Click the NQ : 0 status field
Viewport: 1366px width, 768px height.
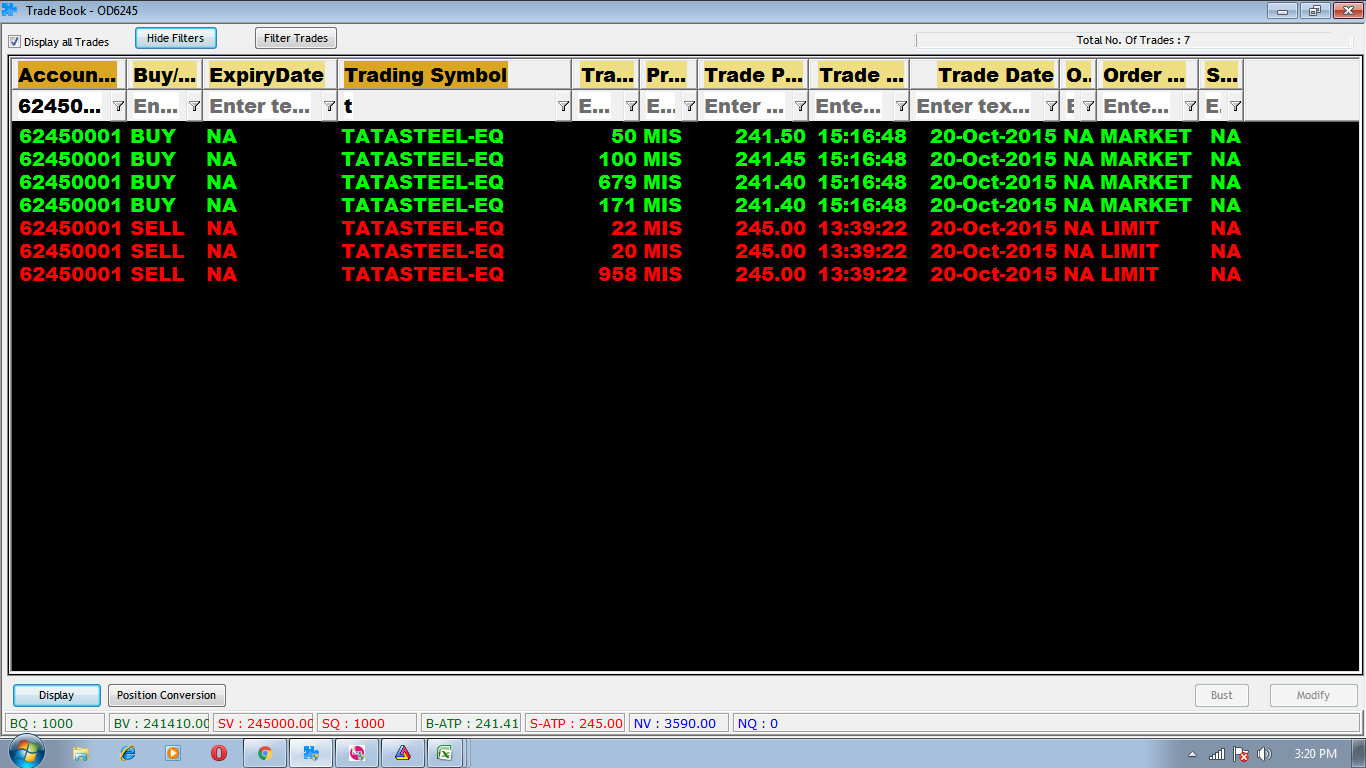coord(1045,723)
